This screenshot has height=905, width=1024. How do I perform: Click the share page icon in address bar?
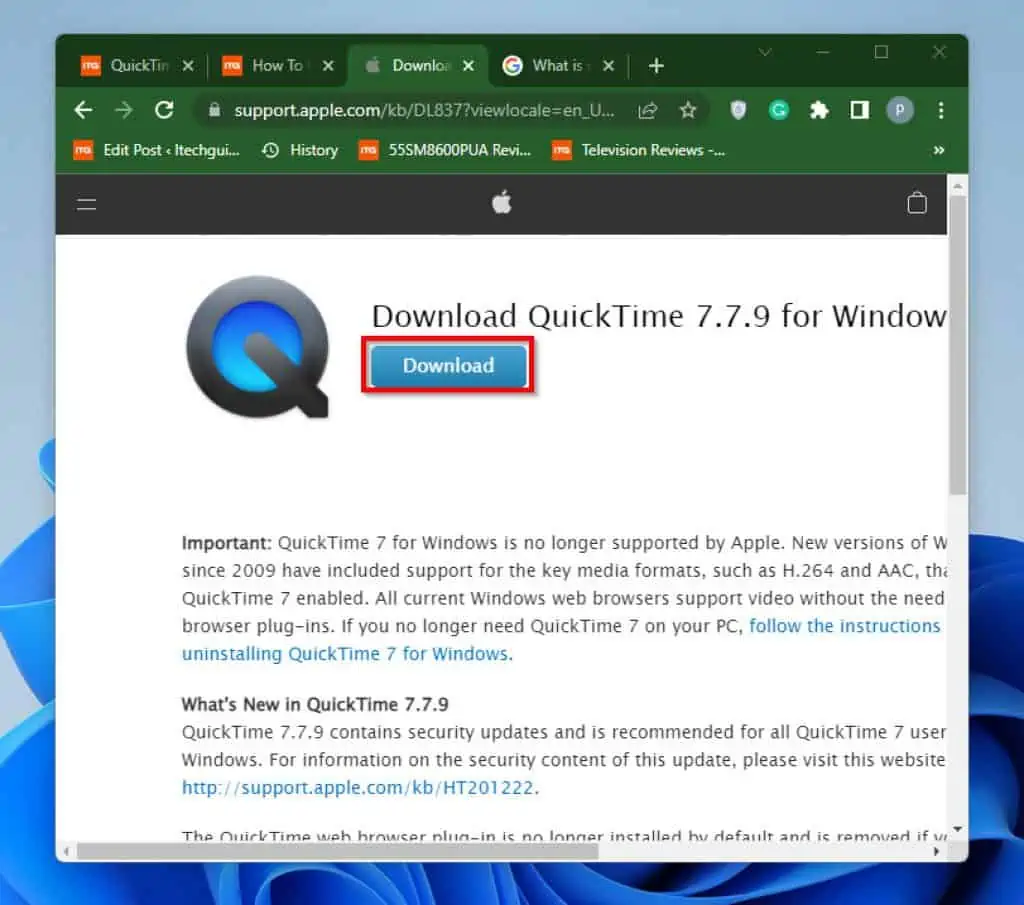647,110
